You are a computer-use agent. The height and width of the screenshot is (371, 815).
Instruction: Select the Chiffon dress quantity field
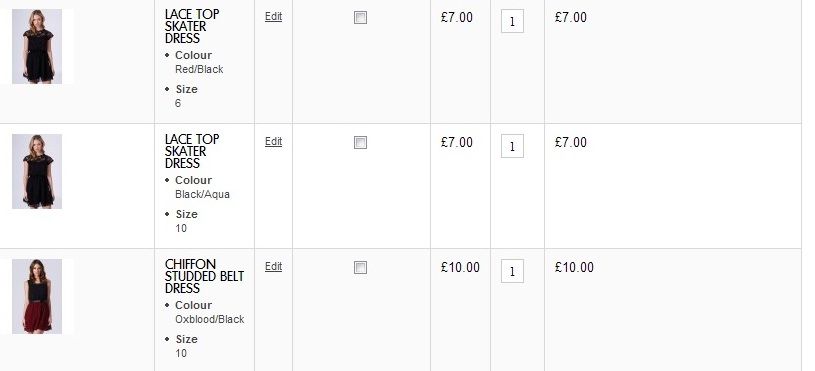[512, 271]
